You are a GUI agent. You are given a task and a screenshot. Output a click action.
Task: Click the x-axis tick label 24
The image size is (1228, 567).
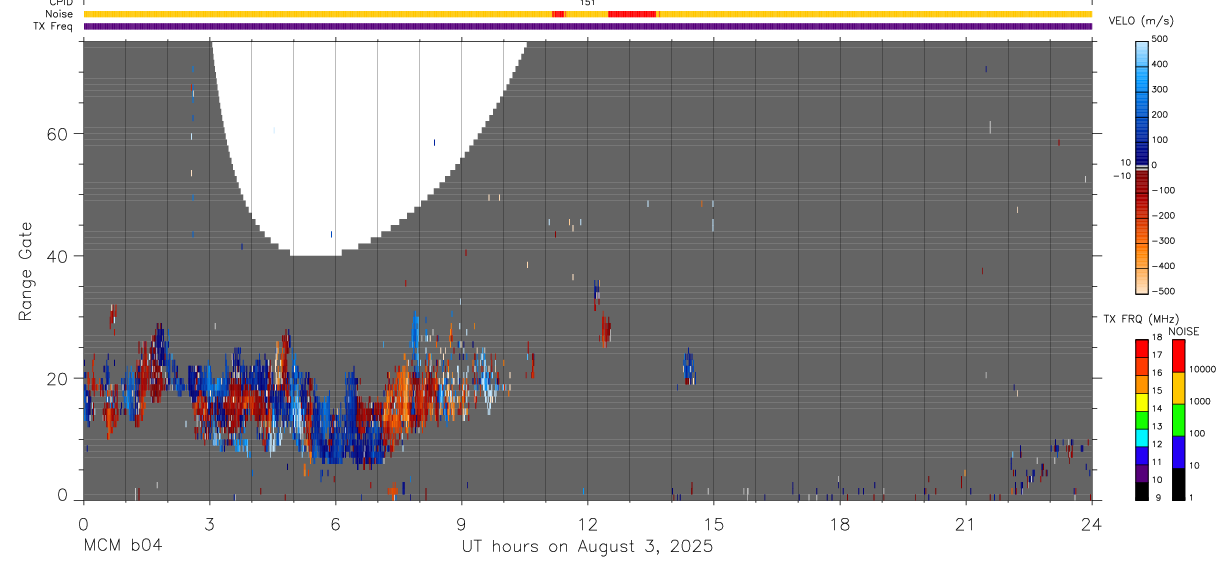[x=1091, y=525]
